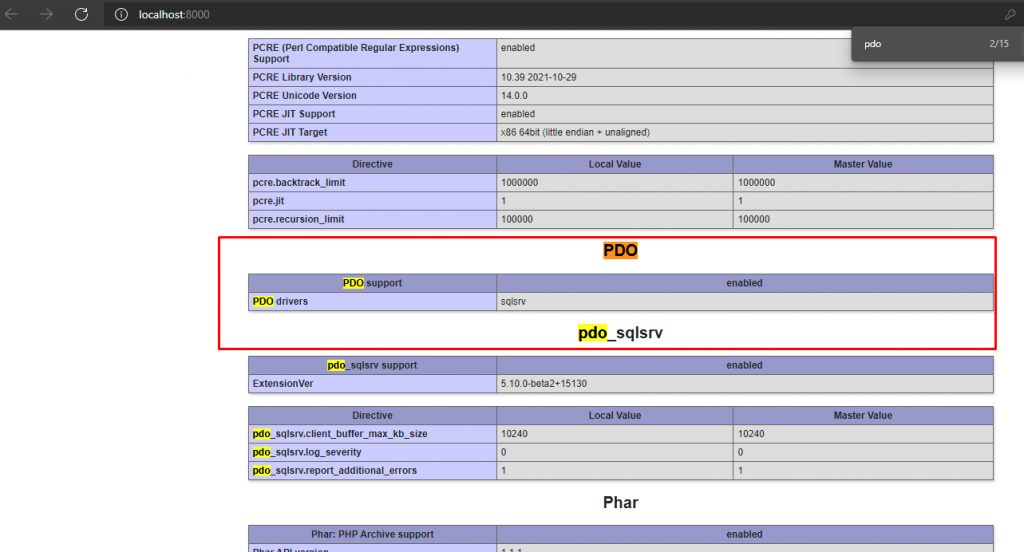
Task: Click the browser forward arrow
Action: [x=47, y=14]
